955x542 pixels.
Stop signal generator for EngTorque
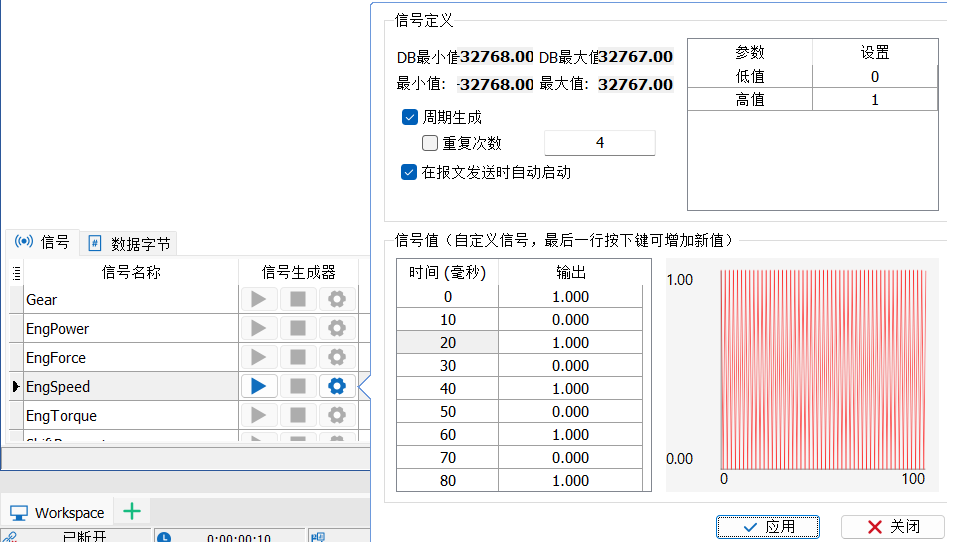[298, 415]
